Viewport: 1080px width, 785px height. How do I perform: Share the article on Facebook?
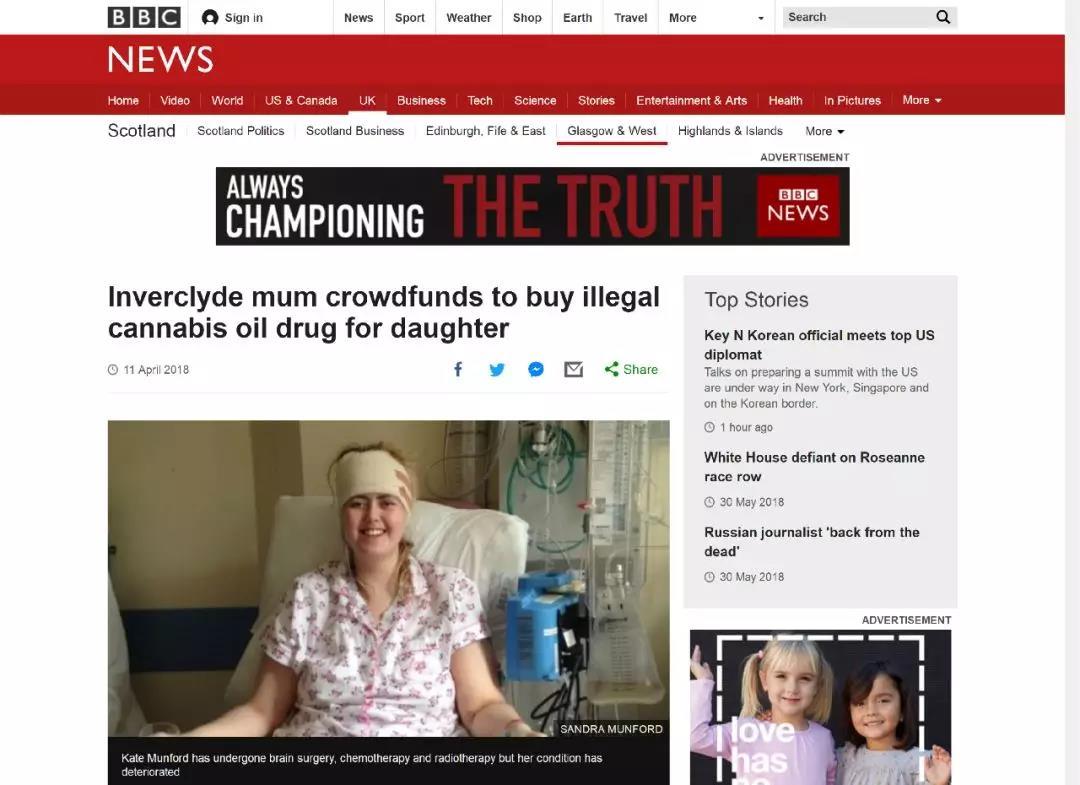(x=458, y=370)
